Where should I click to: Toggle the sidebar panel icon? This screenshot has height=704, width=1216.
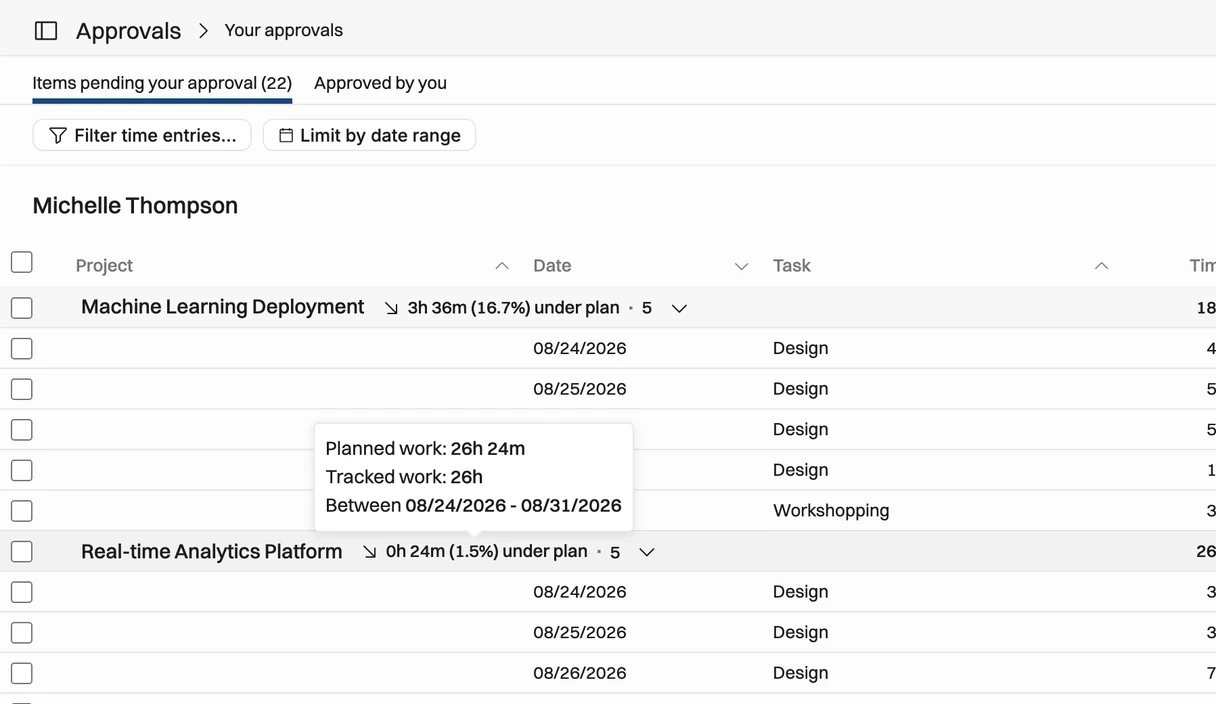click(x=46, y=31)
